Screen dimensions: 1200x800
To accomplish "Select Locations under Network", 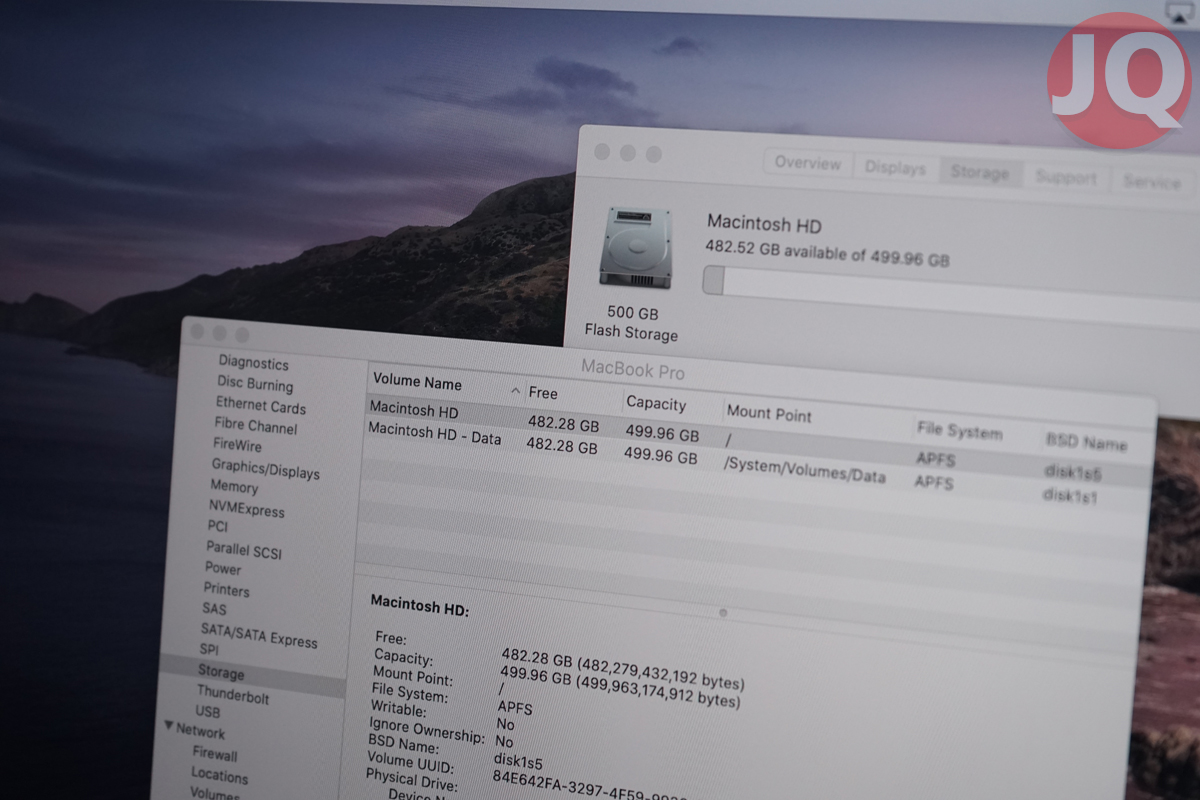I will tap(219, 775).
